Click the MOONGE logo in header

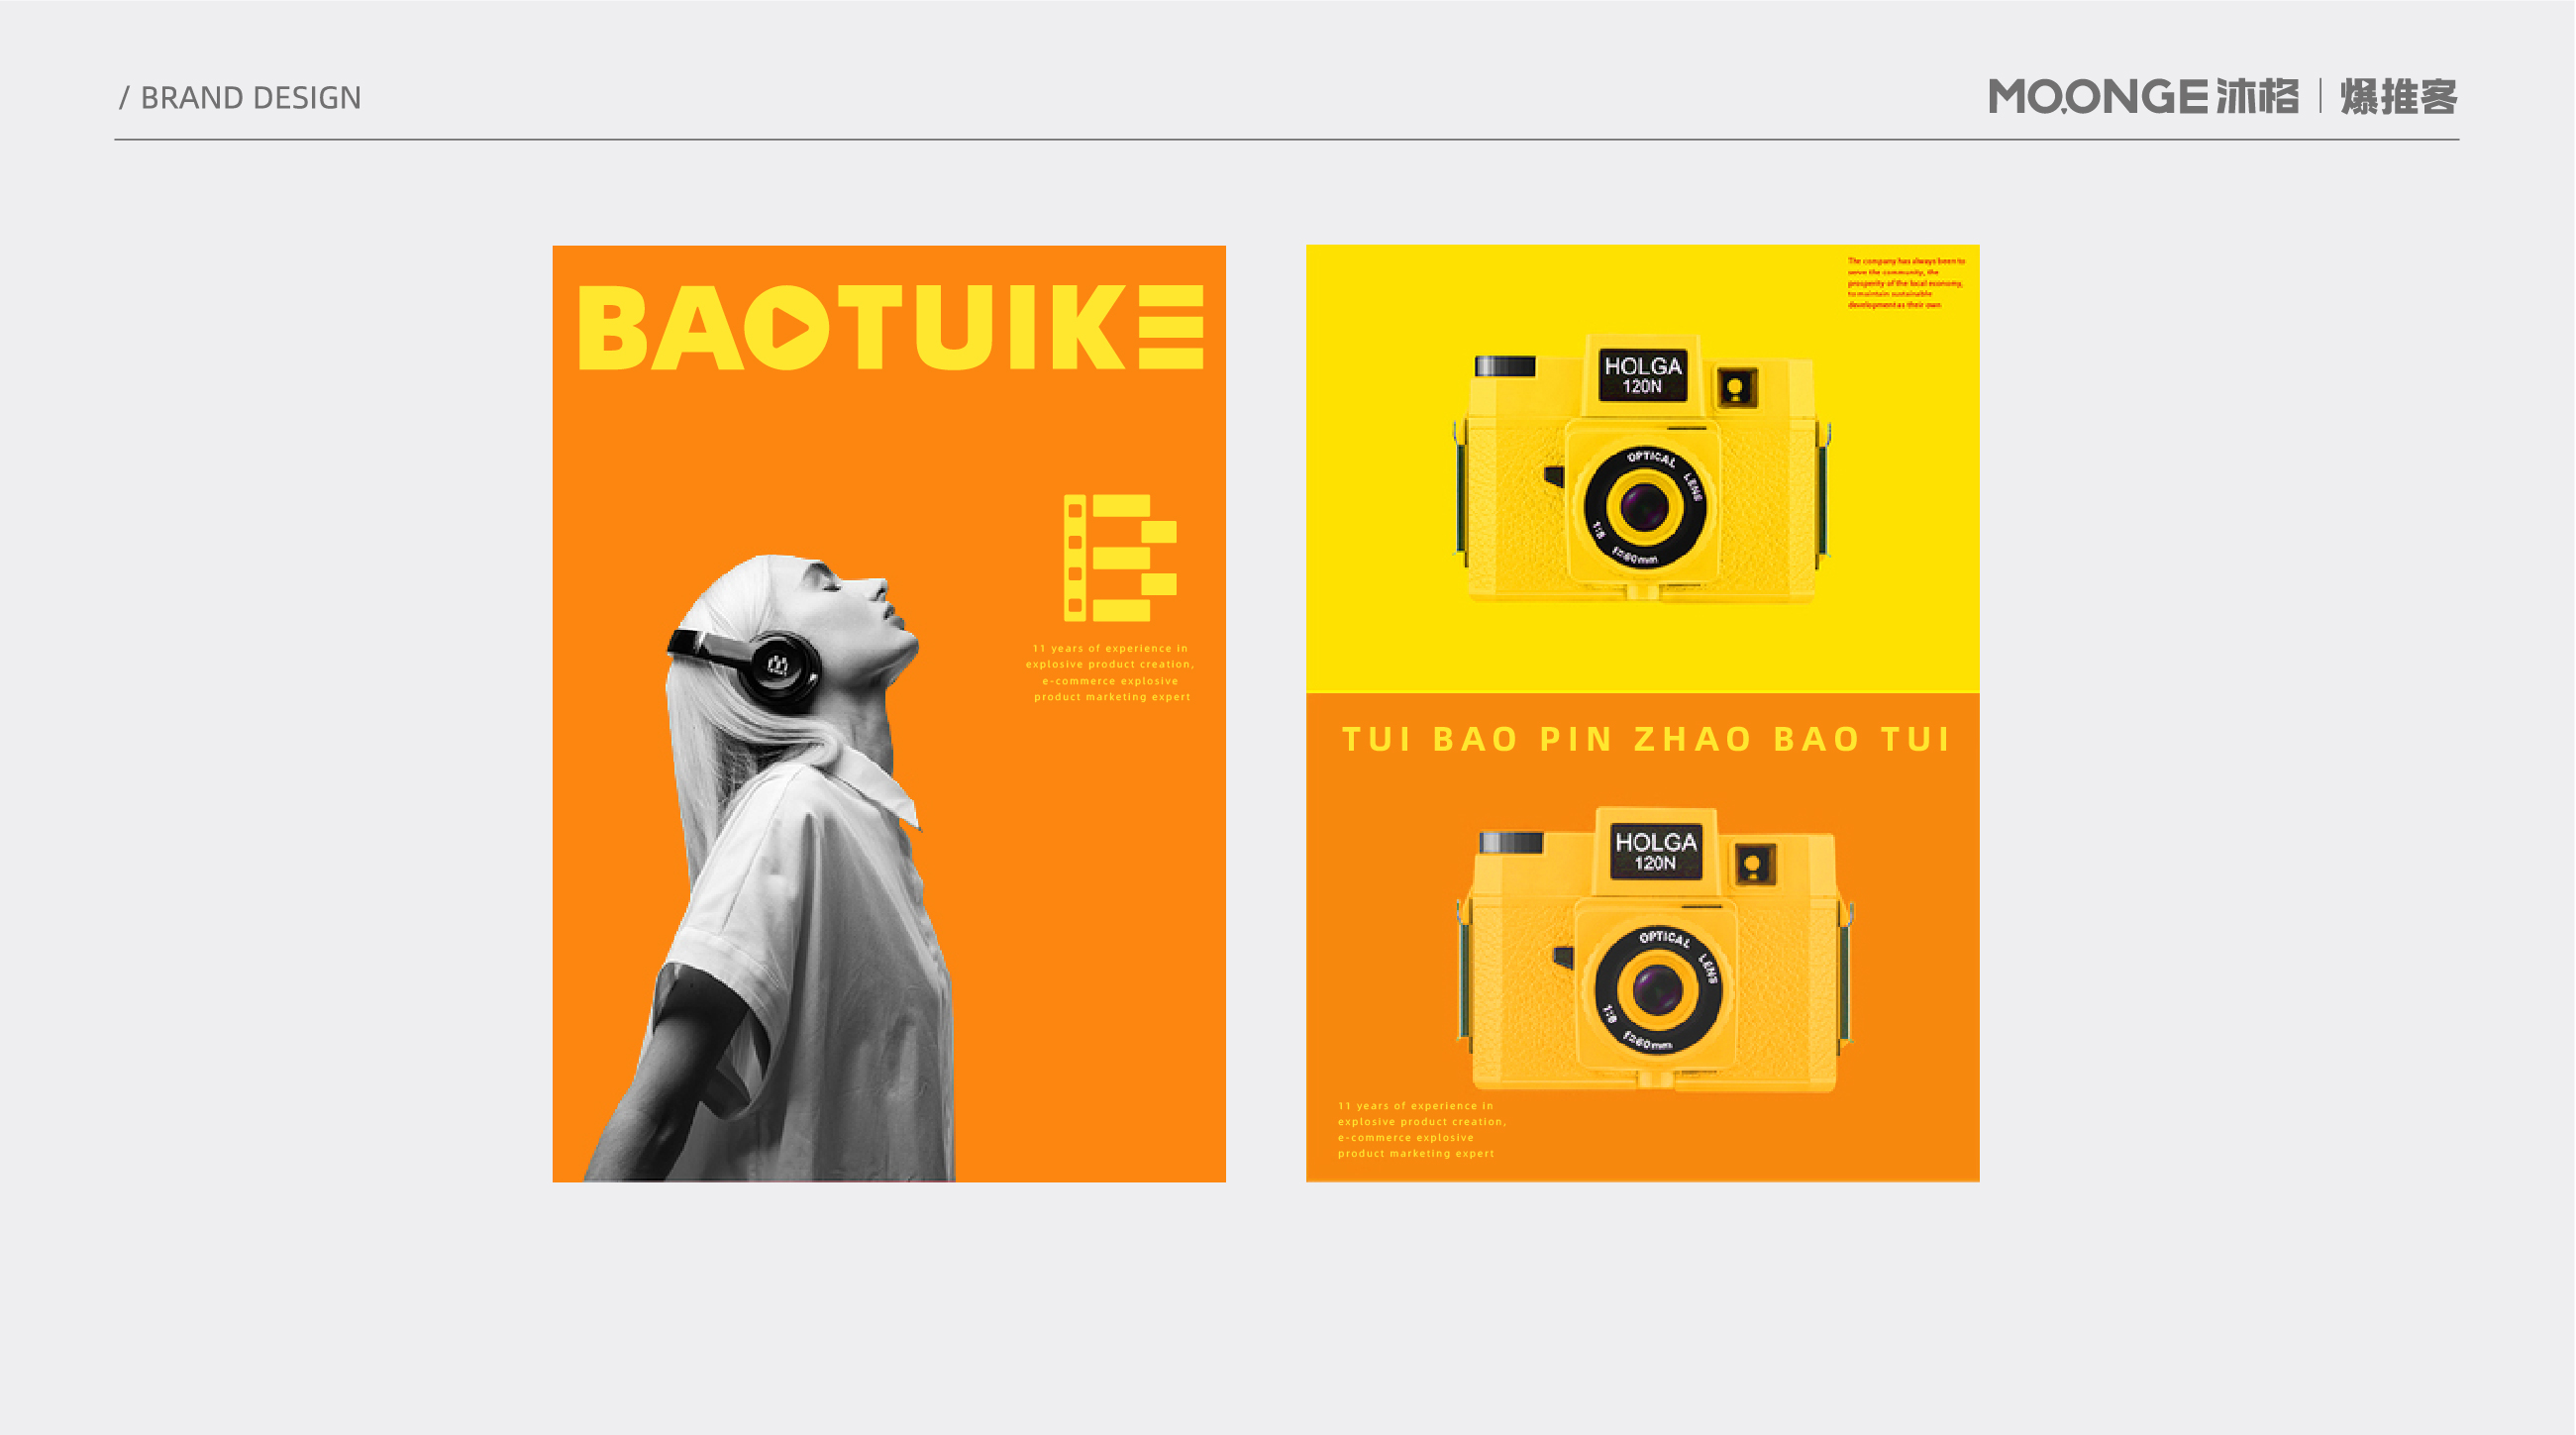coord(2097,97)
